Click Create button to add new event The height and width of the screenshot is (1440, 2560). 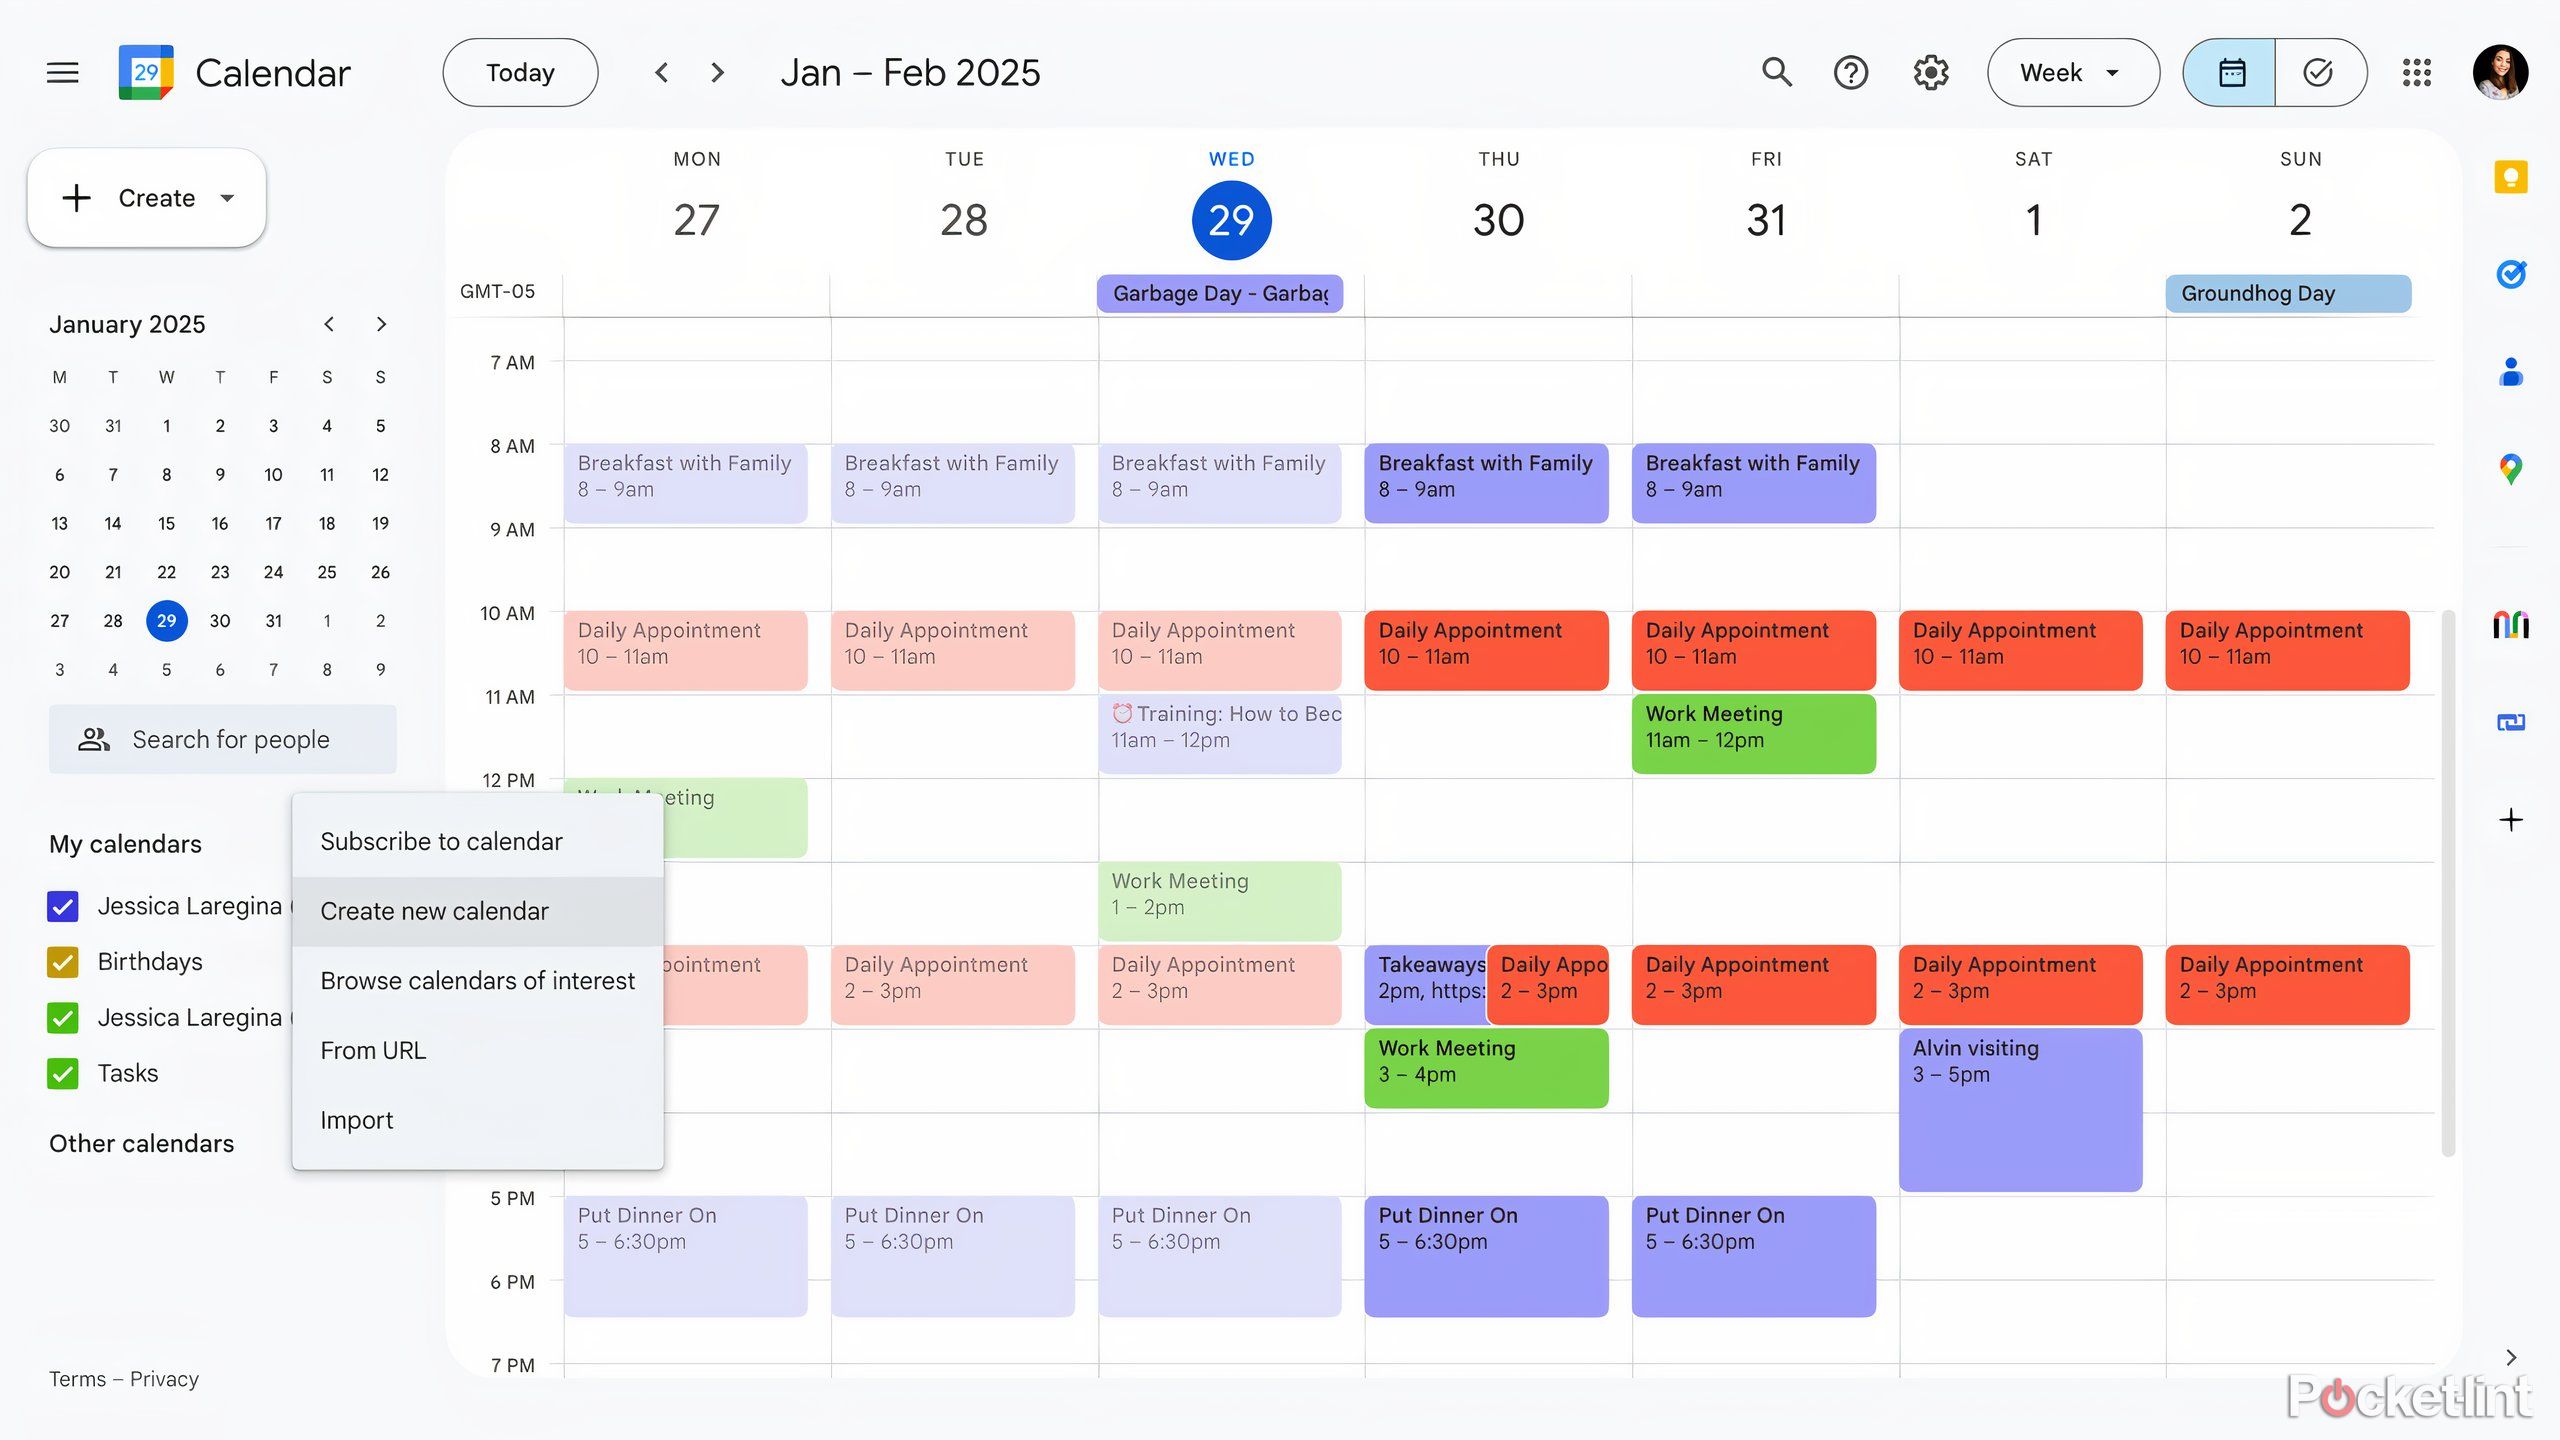(146, 197)
